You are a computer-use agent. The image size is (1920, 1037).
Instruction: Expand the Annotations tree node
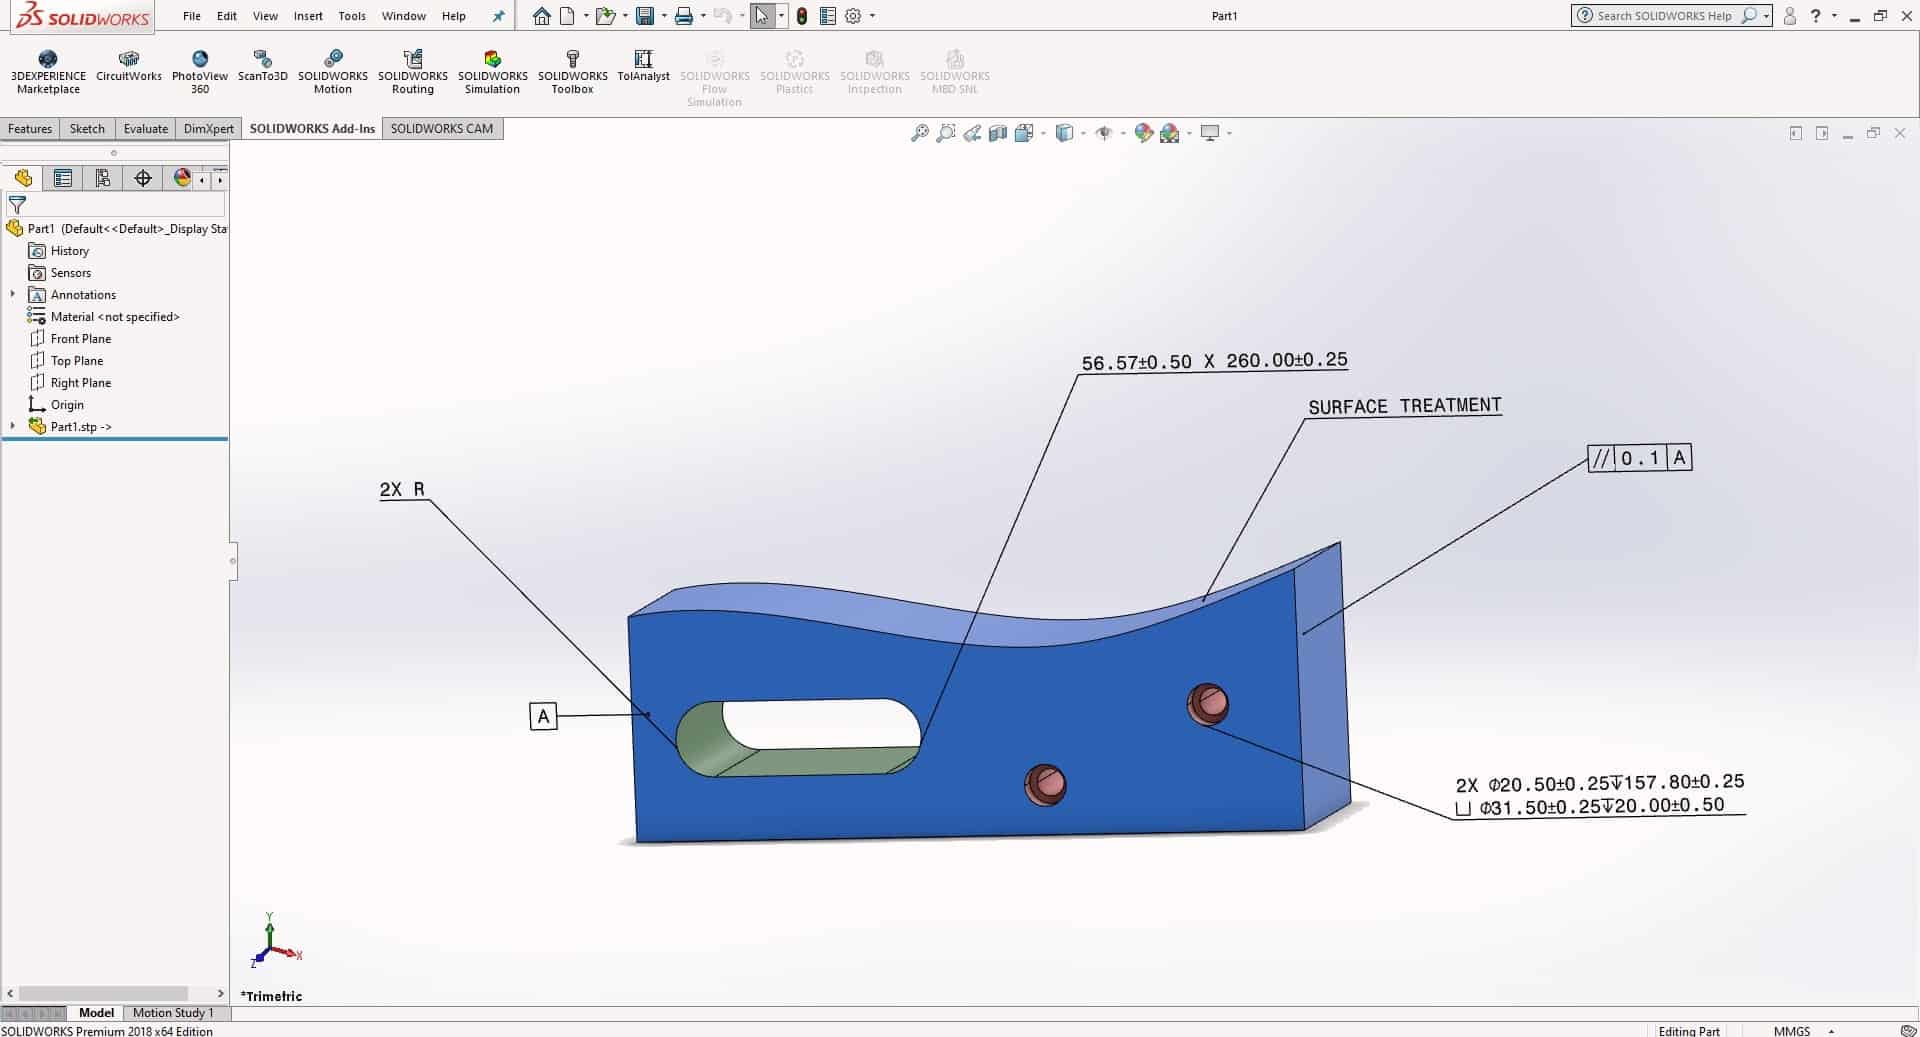point(12,294)
